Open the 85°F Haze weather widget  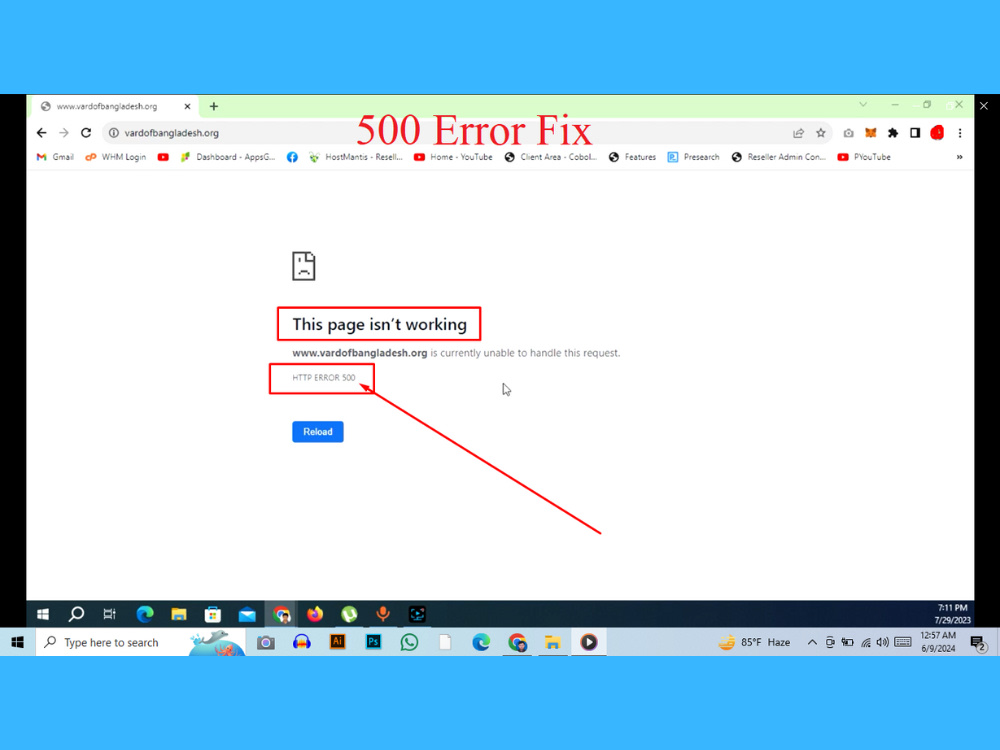click(754, 642)
